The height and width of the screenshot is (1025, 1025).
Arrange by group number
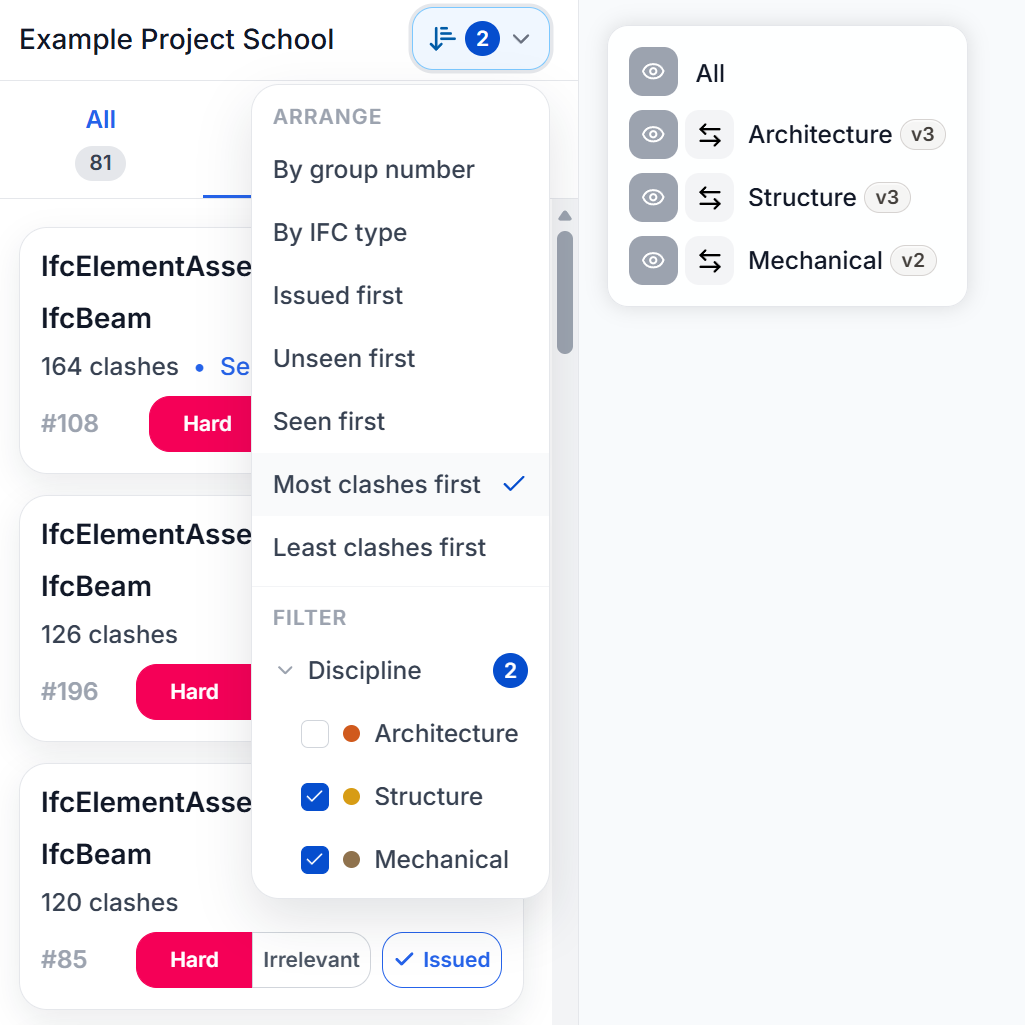(374, 170)
